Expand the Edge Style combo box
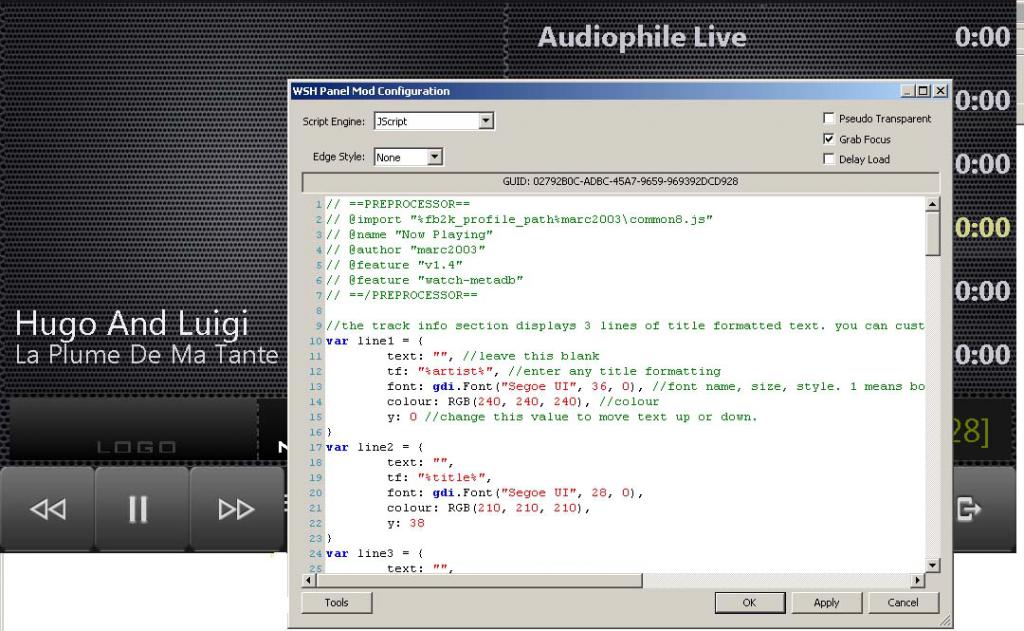The width and height of the screenshot is (1024, 631). [434, 157]
